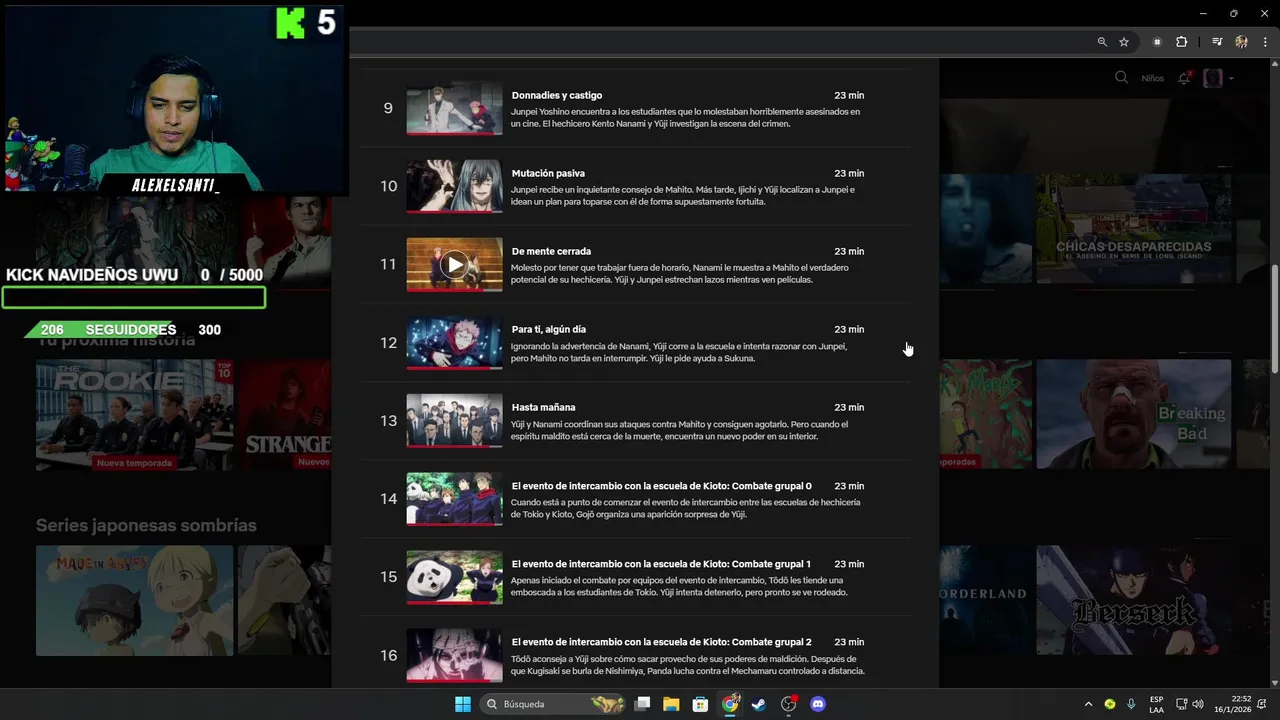This screenshot has height=720, width=1280.
Task: Open Discord from the taskbar
Action: tap(818, 704)
